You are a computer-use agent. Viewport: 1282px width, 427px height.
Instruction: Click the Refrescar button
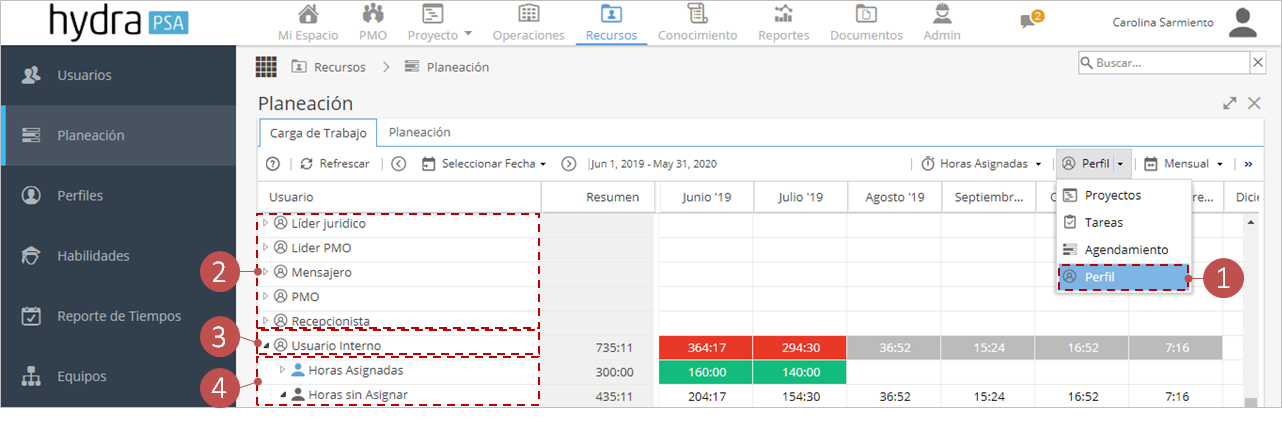[335, 164]
